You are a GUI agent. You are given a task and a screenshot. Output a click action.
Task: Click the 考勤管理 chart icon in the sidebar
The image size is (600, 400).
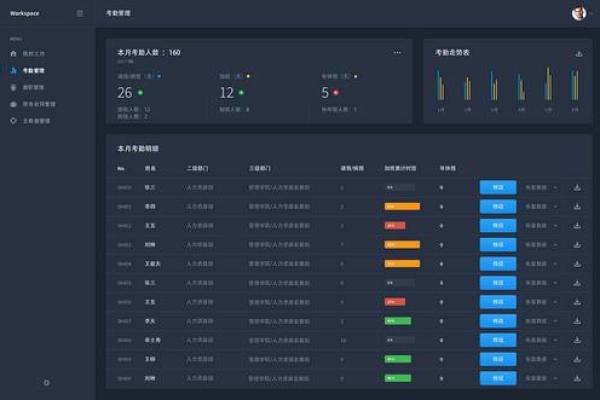(13, 70)
